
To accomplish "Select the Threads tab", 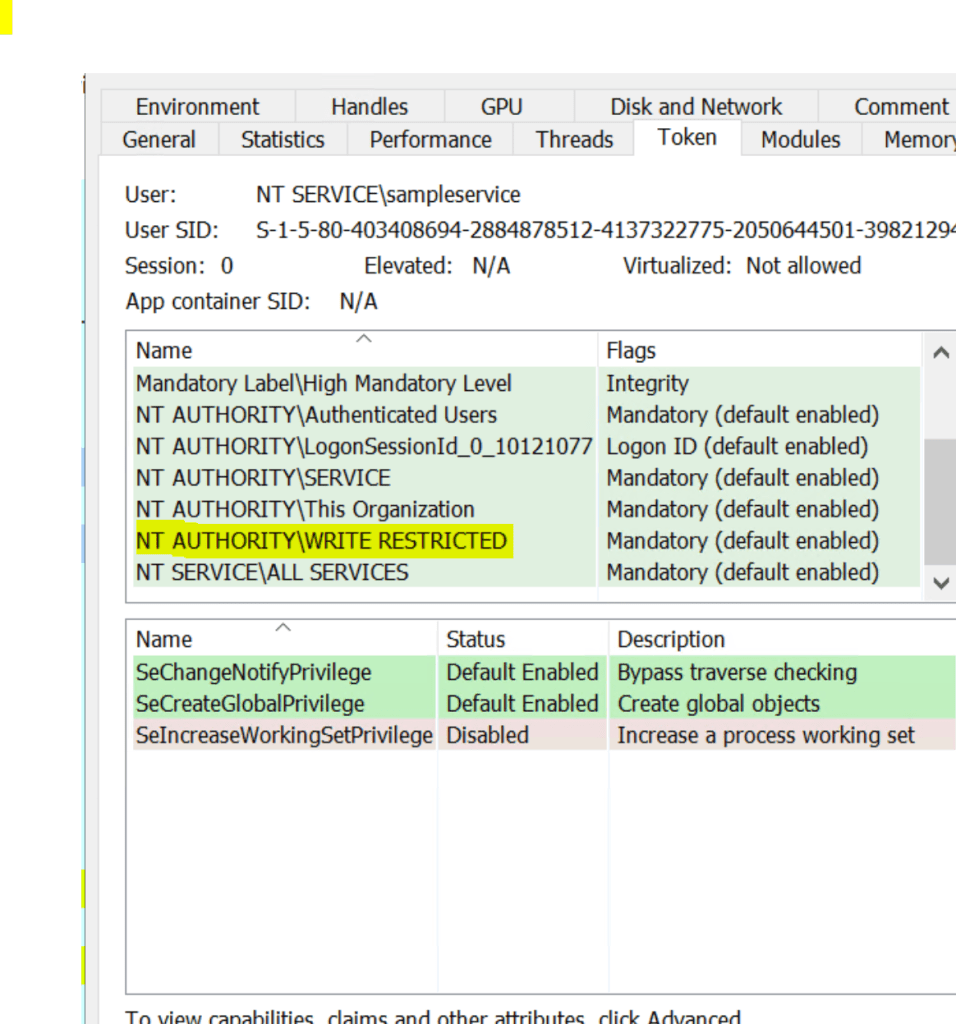I will [x=574, y=140].
